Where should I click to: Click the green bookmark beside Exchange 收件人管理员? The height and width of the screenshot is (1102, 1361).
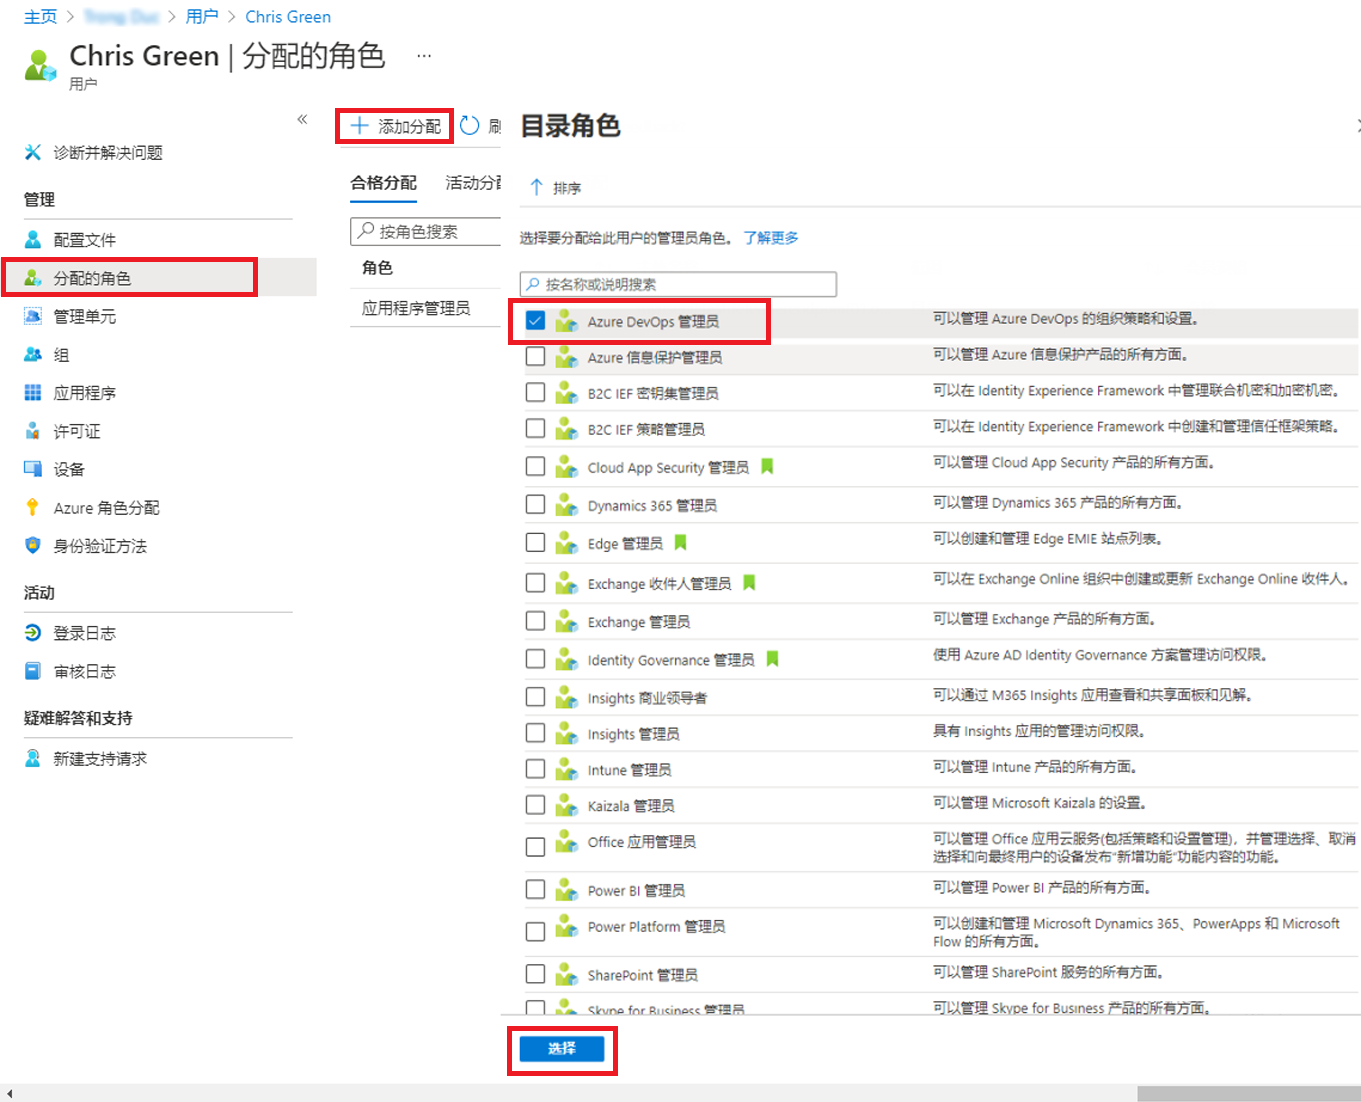749,582
